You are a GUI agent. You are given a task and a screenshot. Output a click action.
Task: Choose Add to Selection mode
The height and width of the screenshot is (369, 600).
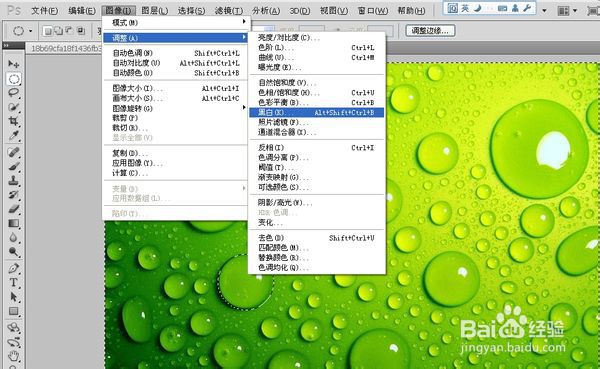point(58,31)
